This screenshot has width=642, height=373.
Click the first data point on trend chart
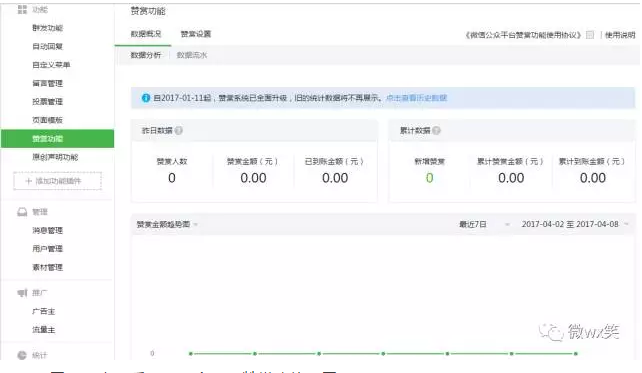click(x=191, y=353)
